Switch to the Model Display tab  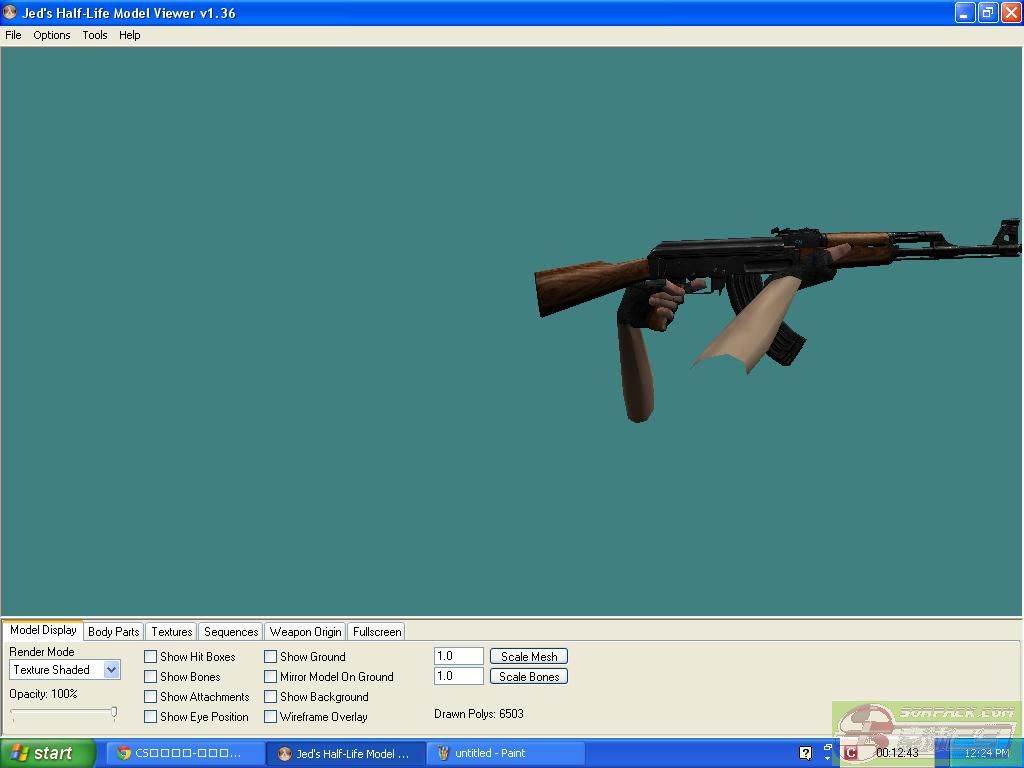[43, 630]
